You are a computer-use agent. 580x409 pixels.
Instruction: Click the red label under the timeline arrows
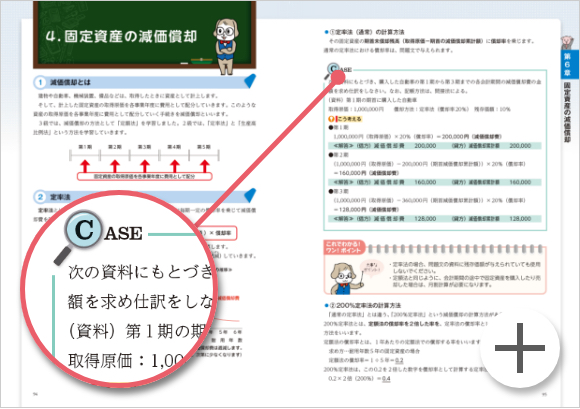[145, 176]
